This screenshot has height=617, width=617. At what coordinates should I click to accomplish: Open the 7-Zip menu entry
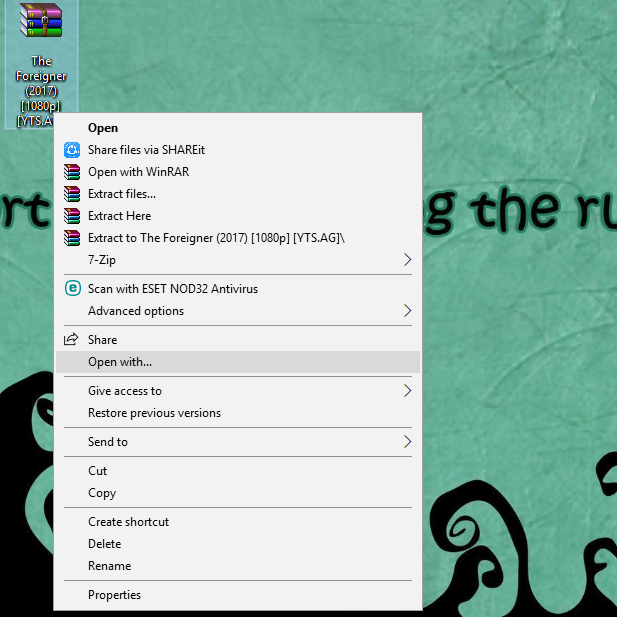point(238,260)
